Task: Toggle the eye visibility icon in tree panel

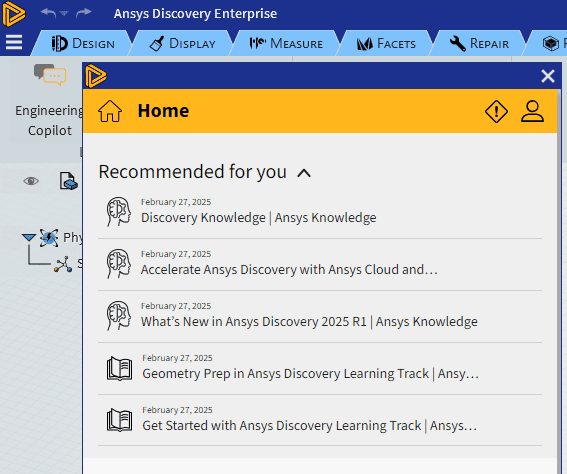Action: pyautogui.click(x=31, y=181)
